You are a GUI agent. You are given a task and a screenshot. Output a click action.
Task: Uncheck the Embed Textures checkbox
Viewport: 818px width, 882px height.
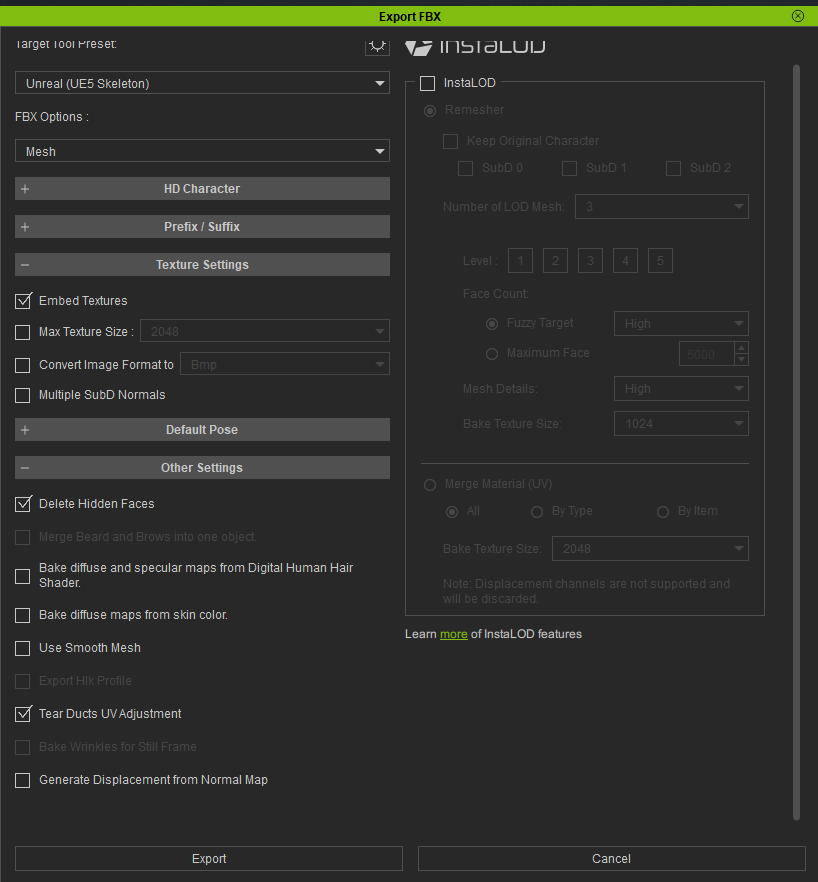(x=23, y=301)
